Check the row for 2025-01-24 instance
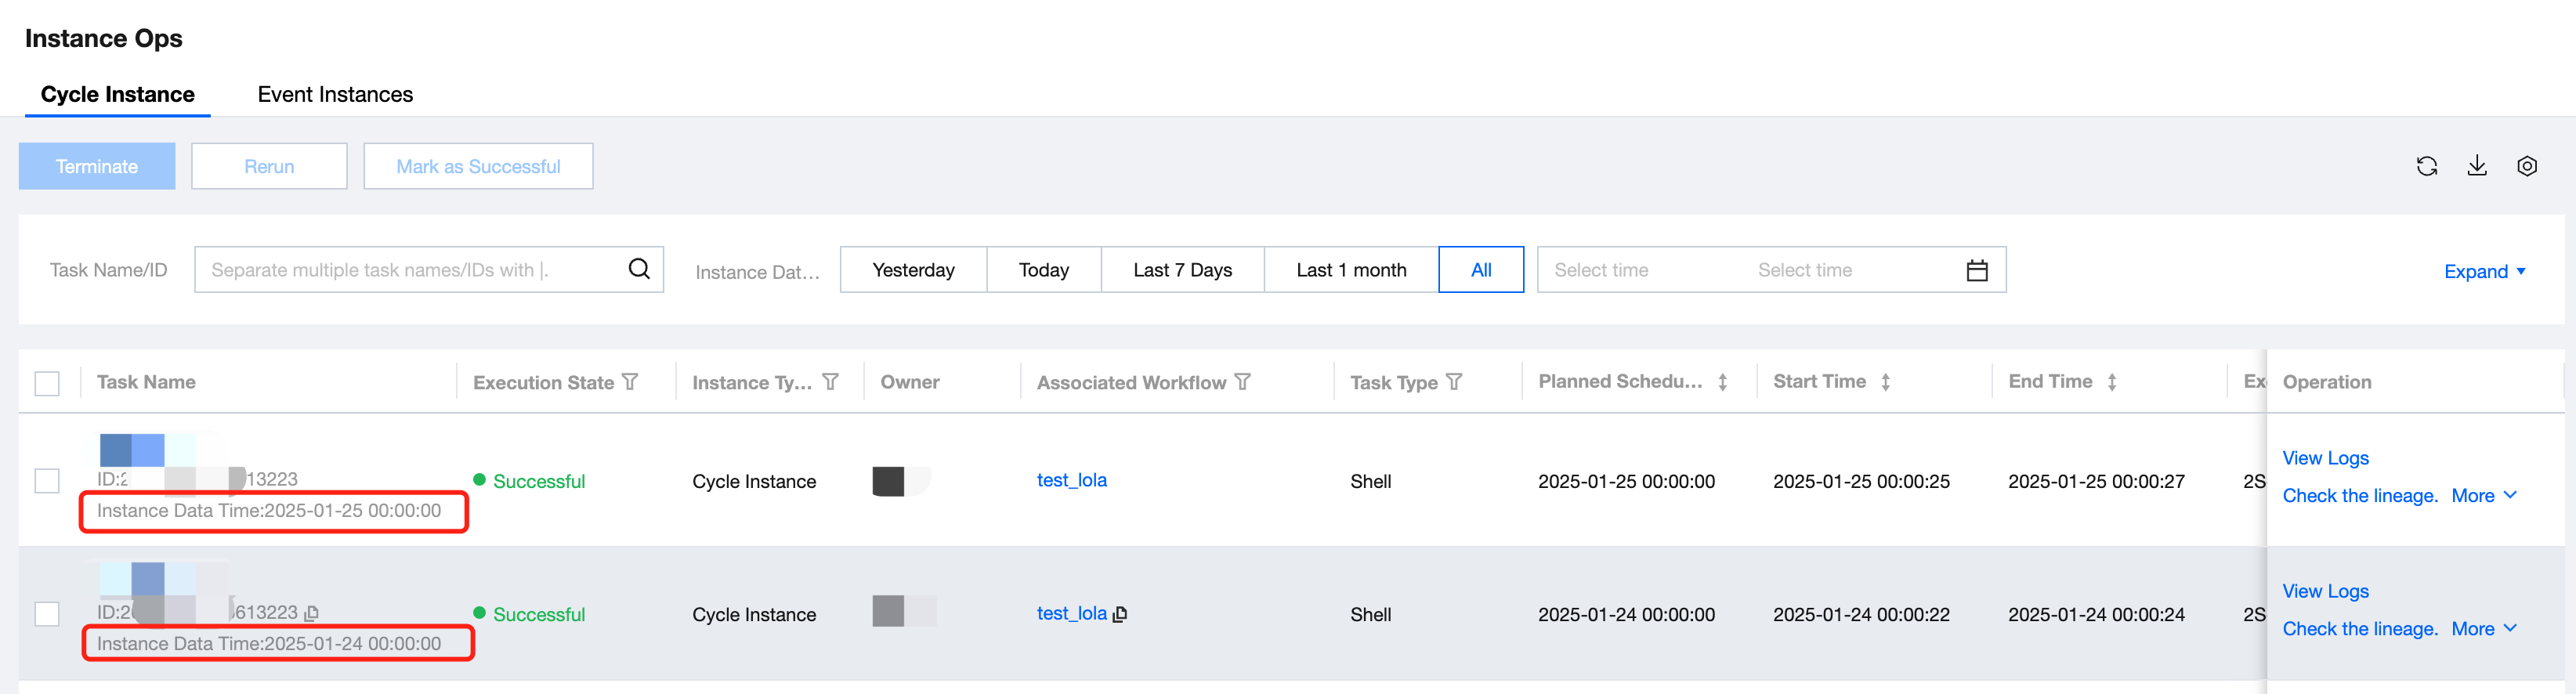 pyautogui.click(x=47, y=614)
